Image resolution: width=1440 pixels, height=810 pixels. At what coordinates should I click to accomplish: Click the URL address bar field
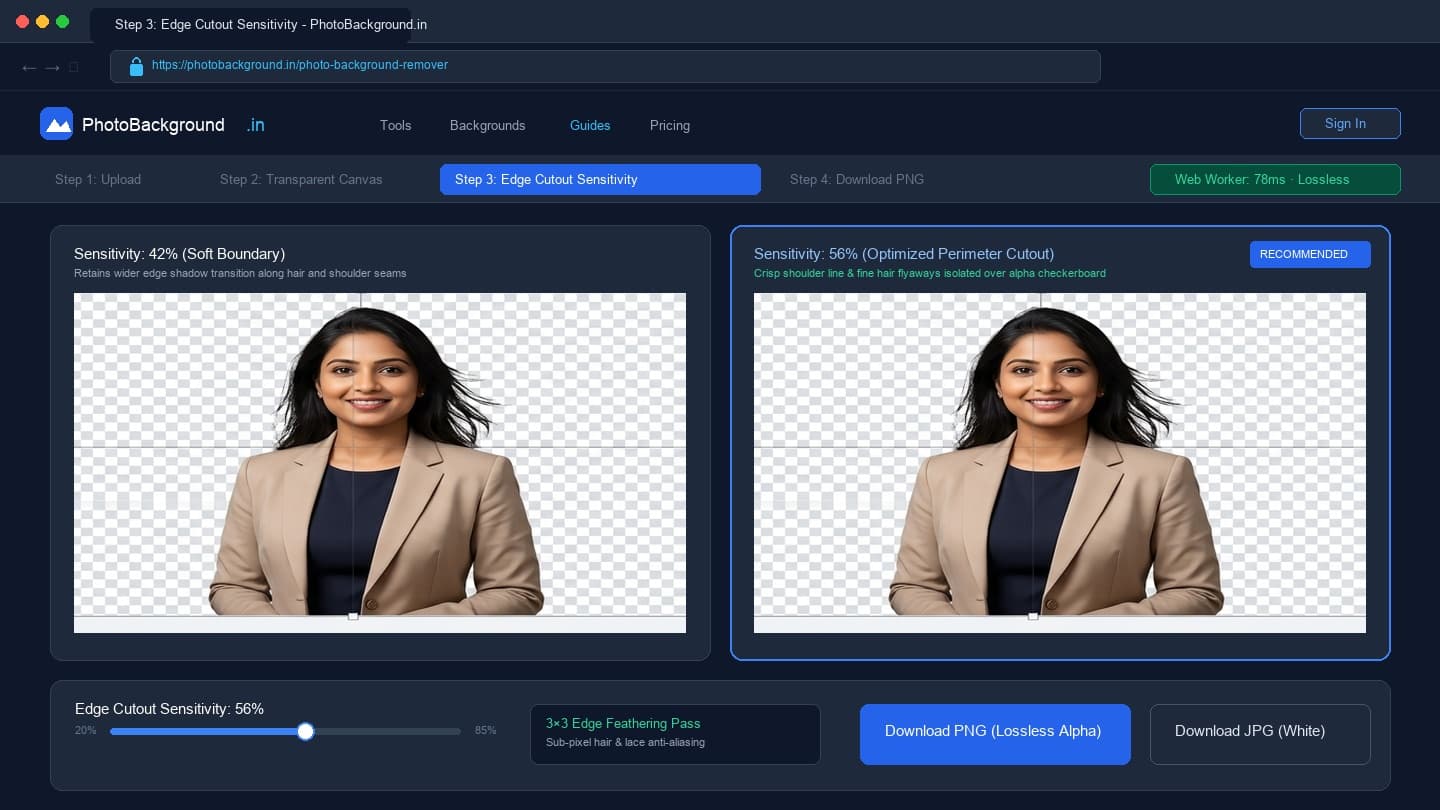605,66
